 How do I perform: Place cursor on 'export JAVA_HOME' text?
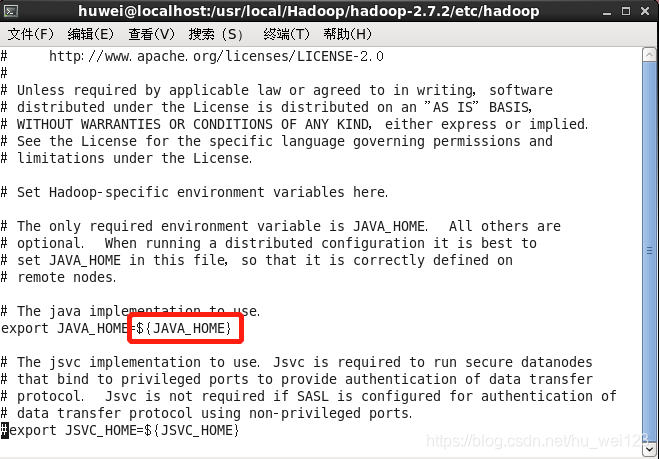(64, 328)
